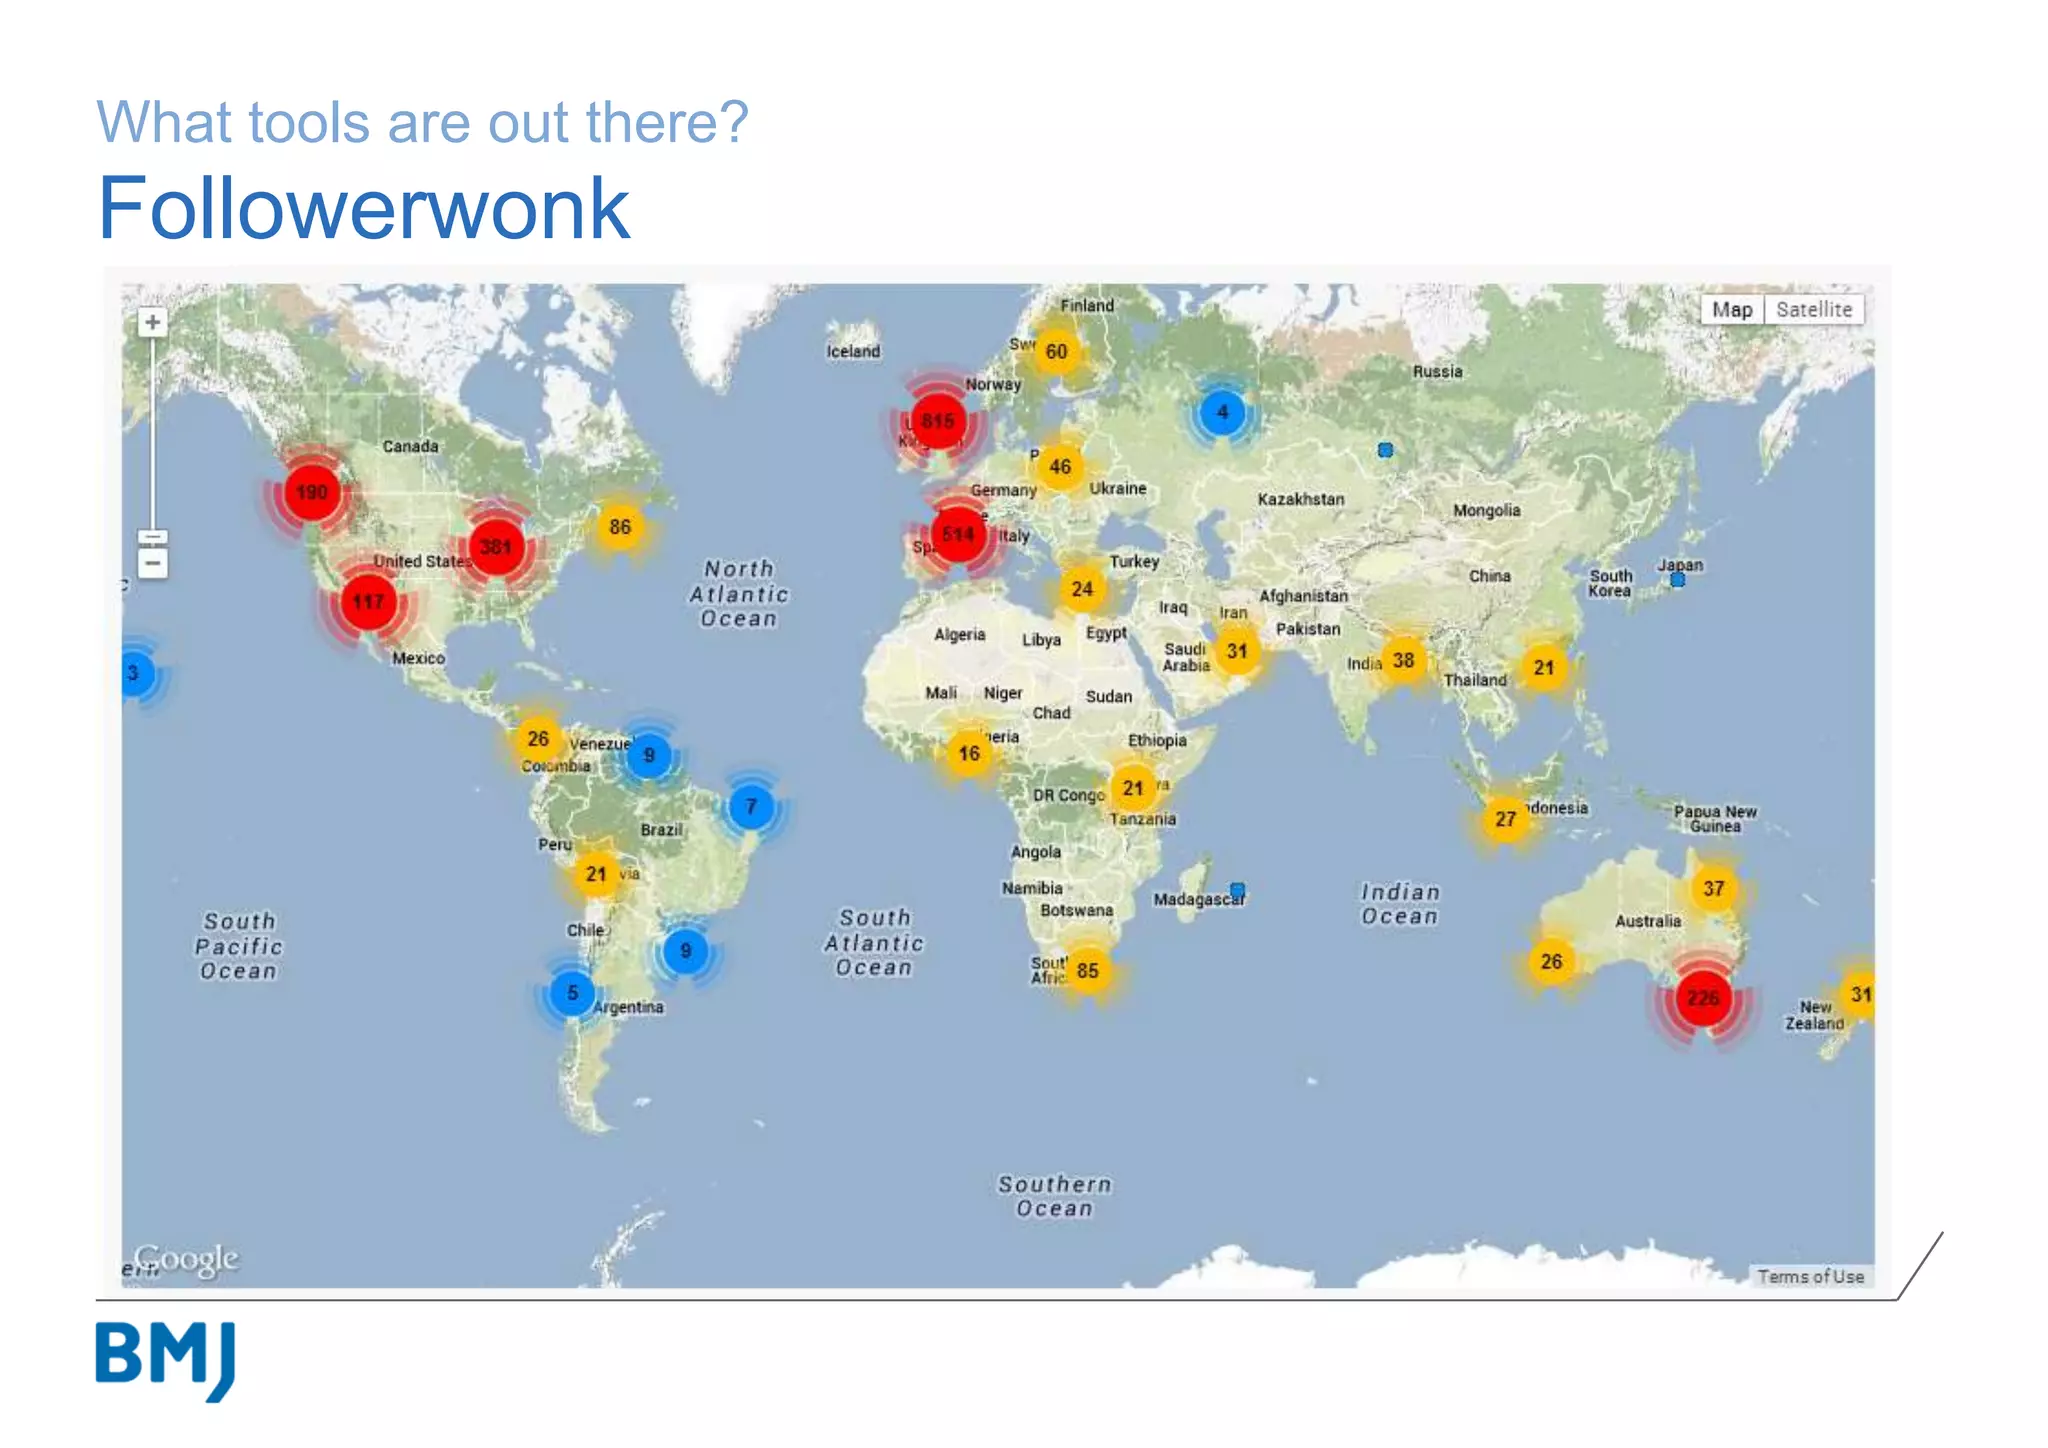This screenshot has width=2048, height=1448.
Task: Click the BMJ logo
Action: pos(166,1361)
